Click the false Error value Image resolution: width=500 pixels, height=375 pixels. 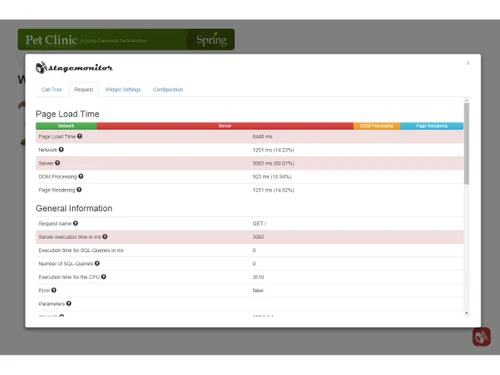258,290
